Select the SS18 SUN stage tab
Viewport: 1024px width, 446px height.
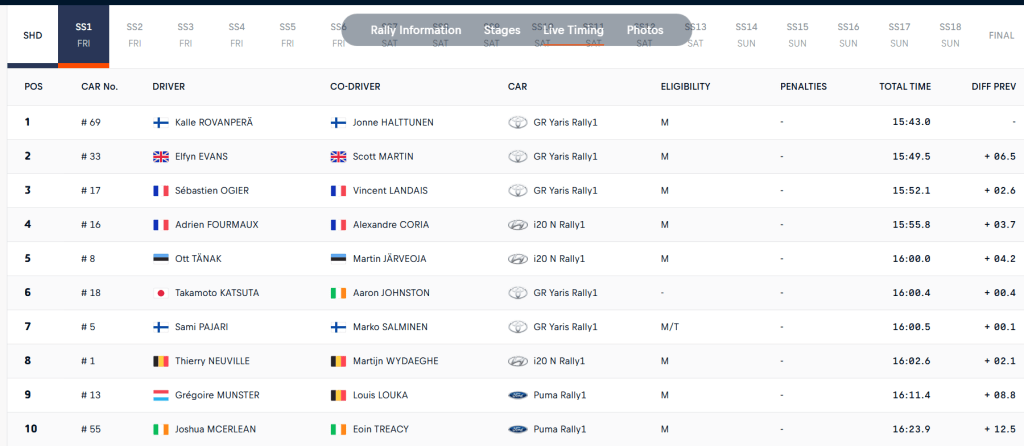click(x=950, y=35)
